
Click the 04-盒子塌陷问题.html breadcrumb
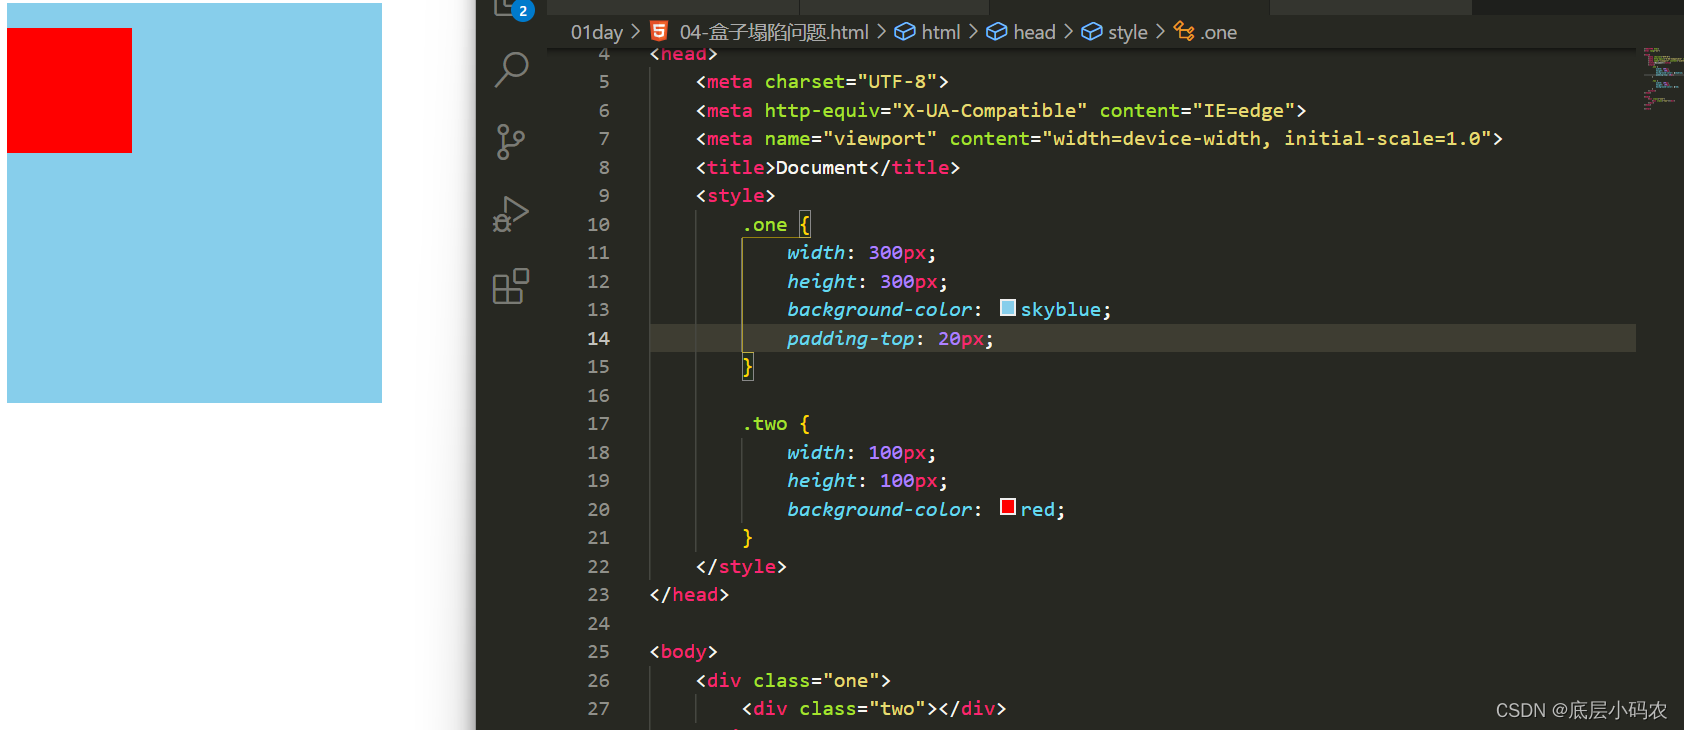[774, 32]
